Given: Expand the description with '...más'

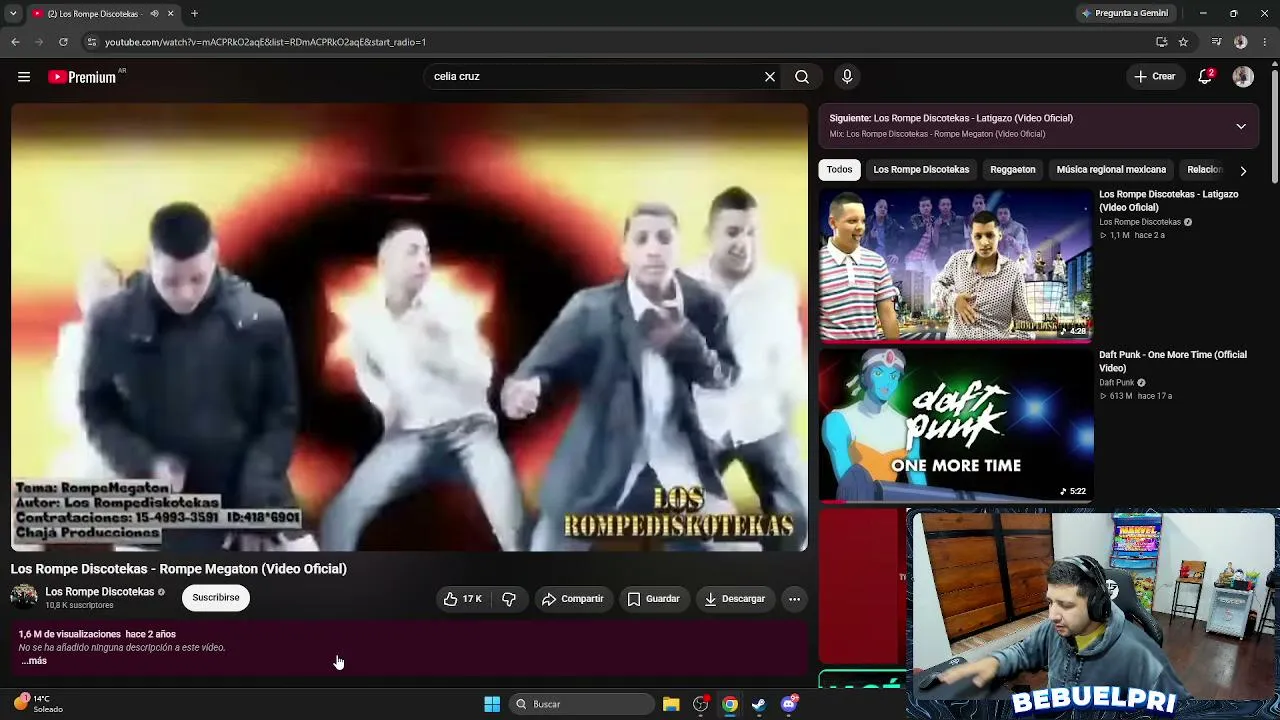Looking at the screenshot, I should 34,661.
